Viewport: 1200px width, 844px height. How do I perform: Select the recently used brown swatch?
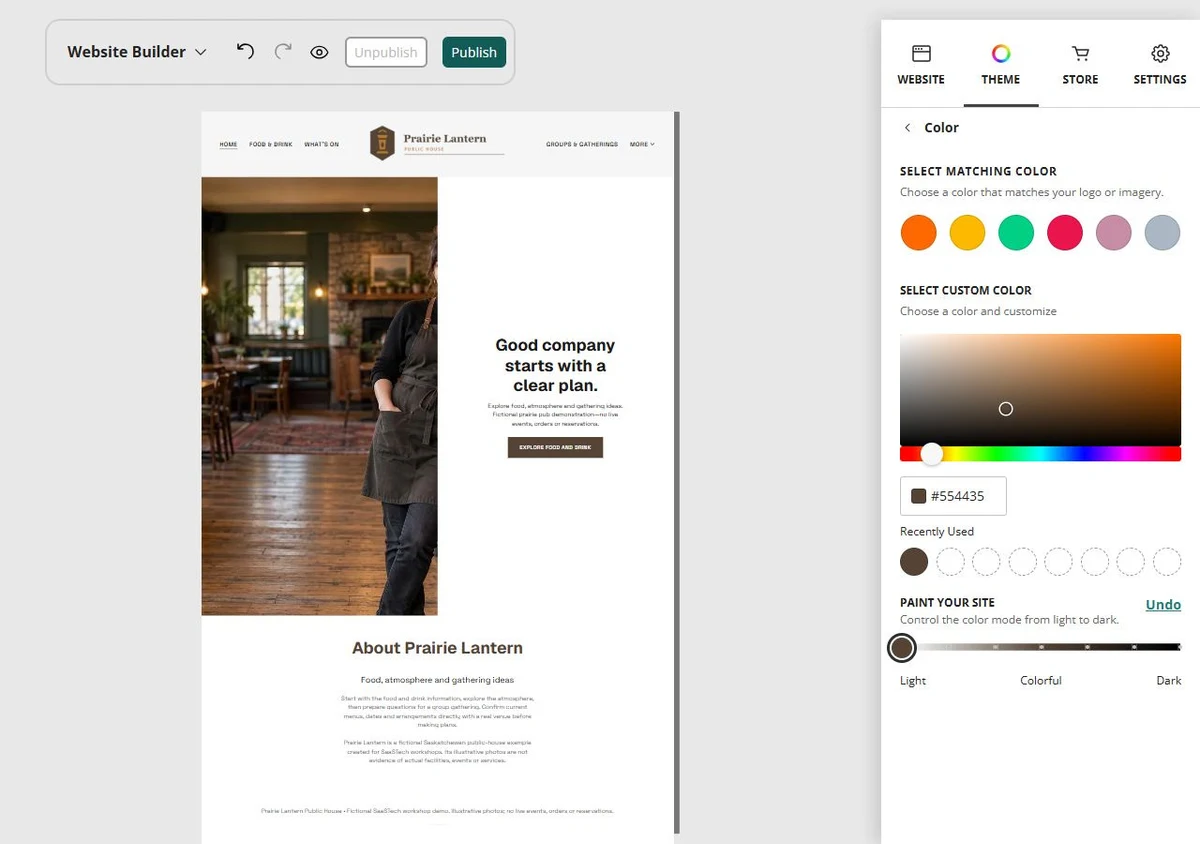click(x=914, y=562)
